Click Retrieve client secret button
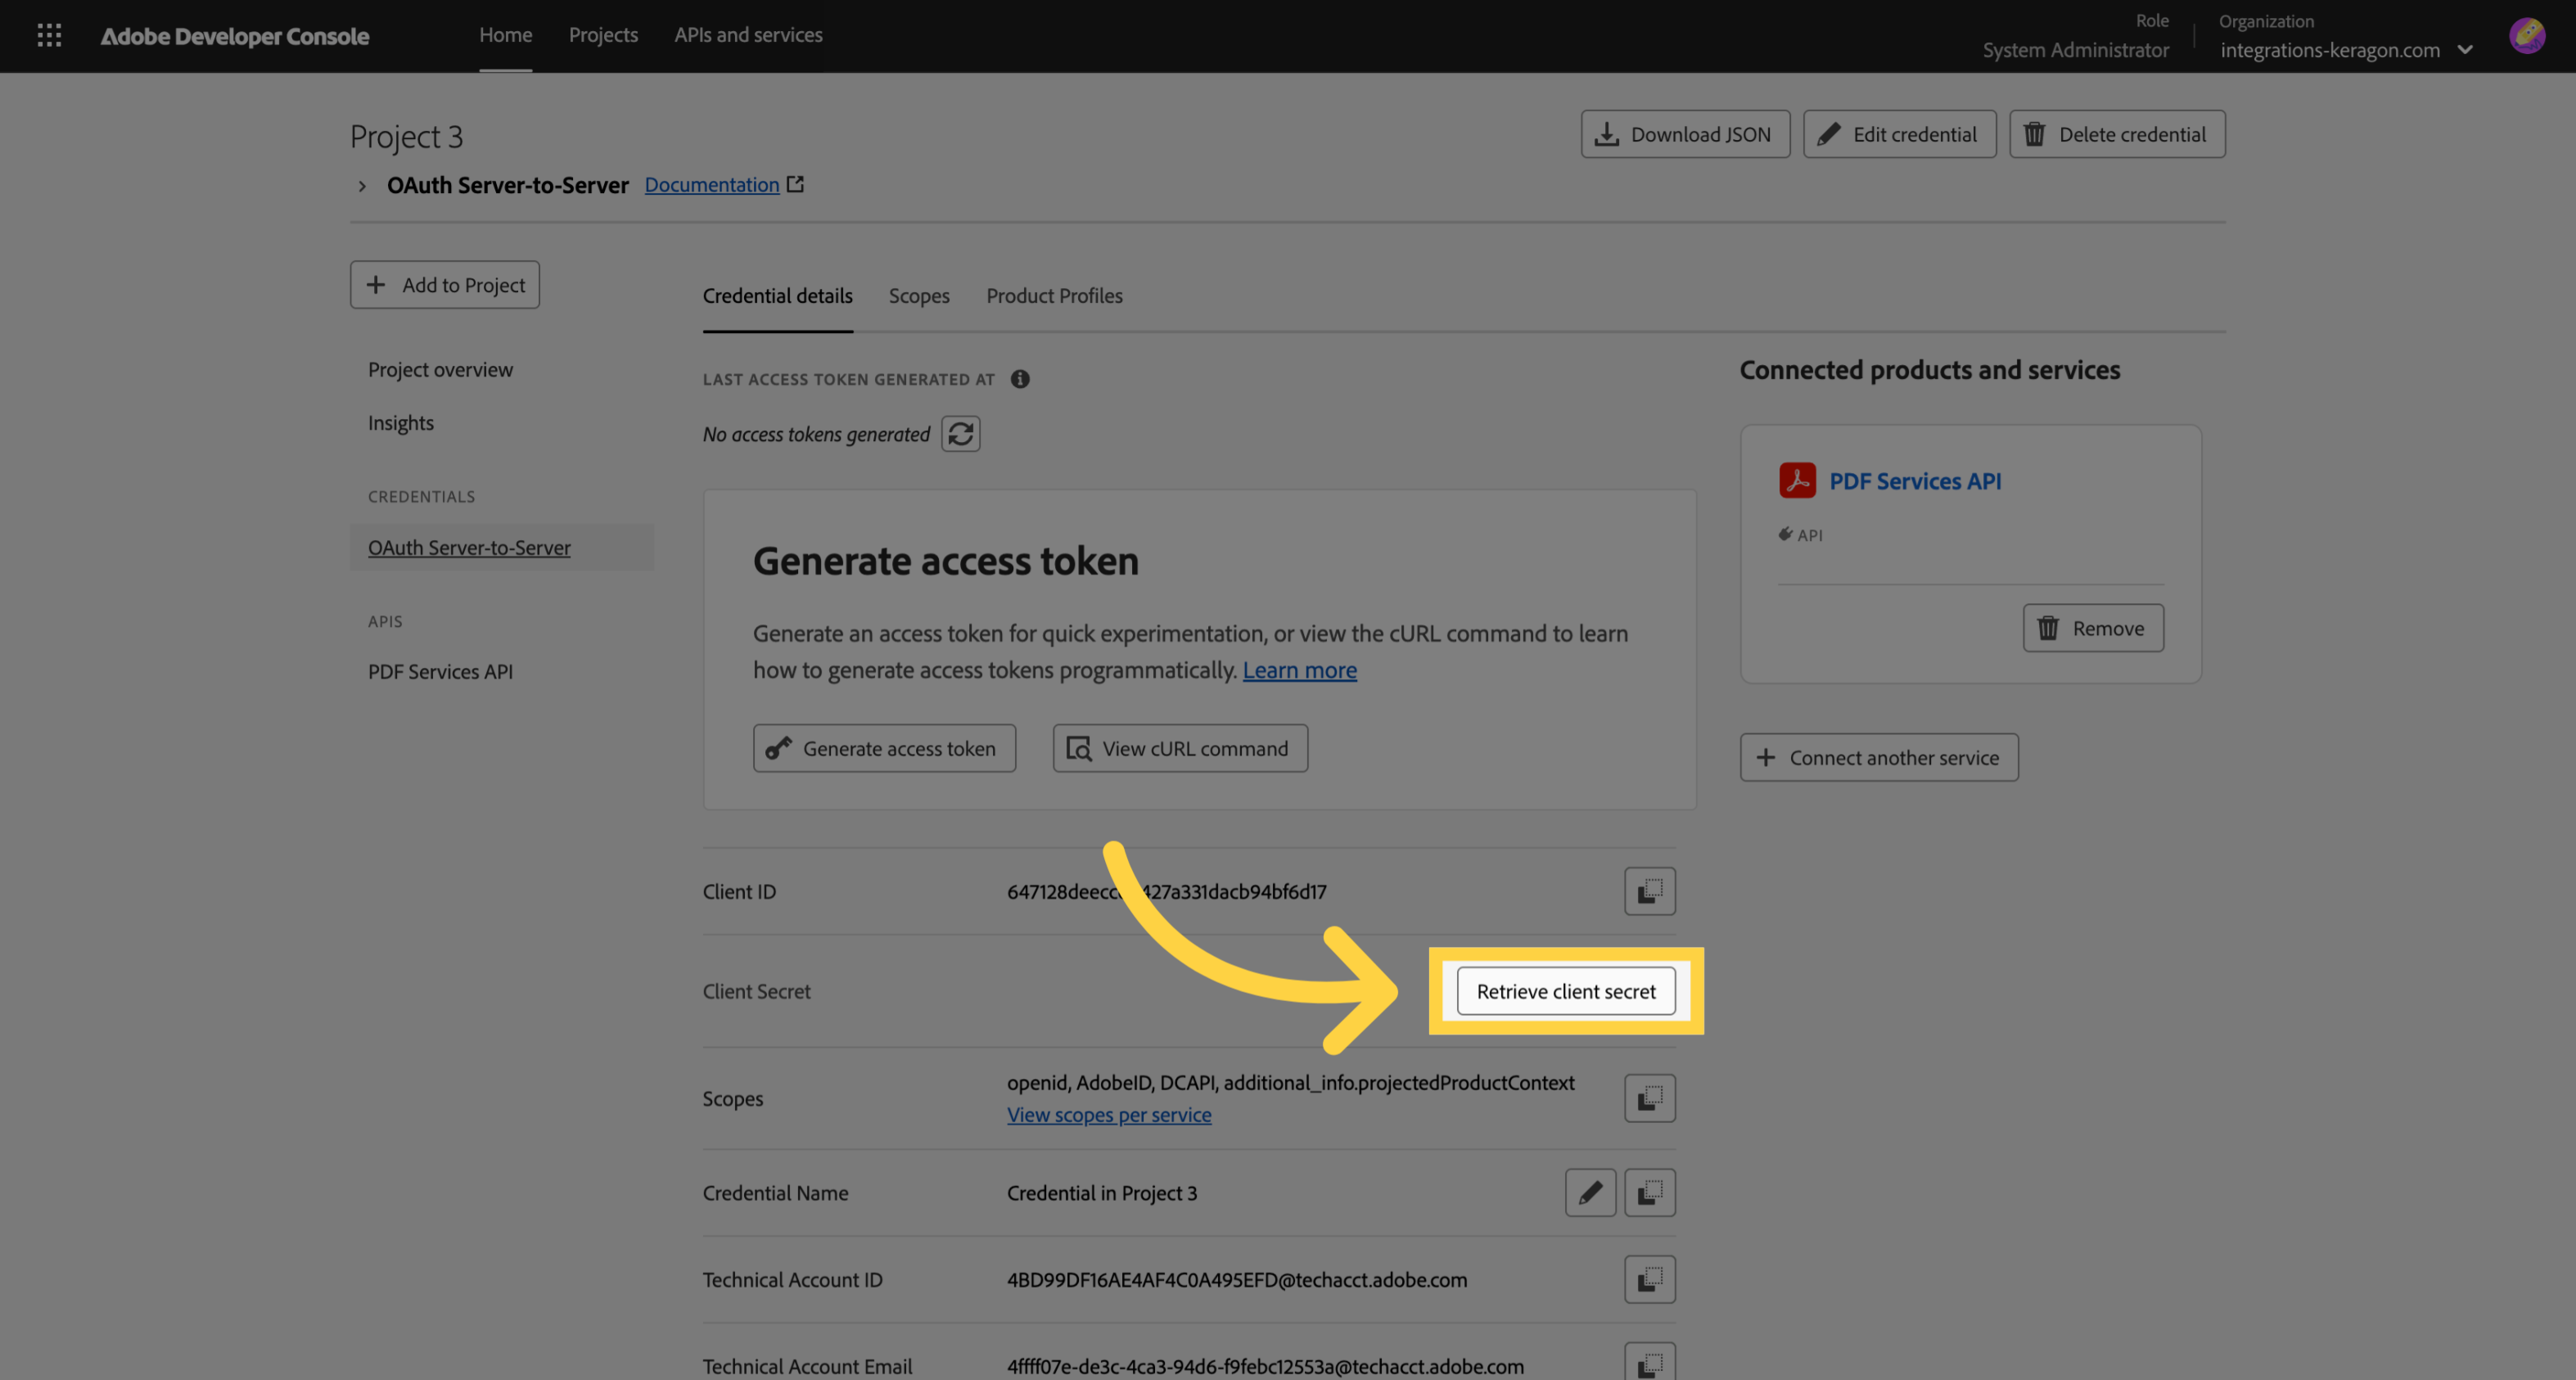Image resolution: width=2576 pixels, height=1380 pixels. point(1566,991)
